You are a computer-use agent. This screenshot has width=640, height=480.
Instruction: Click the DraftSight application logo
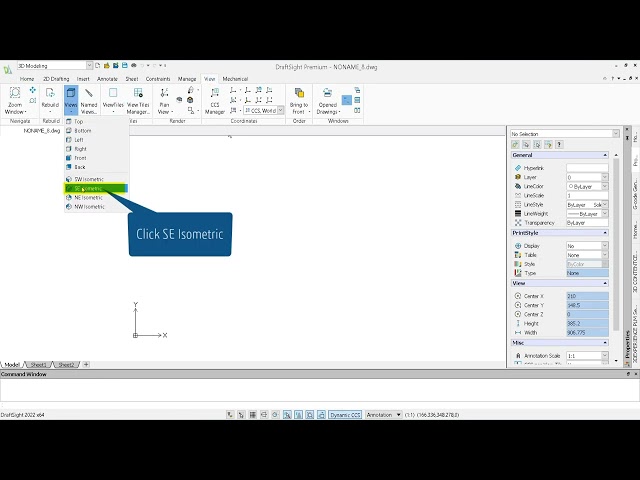pyautogui.click(x=8, y=69)
